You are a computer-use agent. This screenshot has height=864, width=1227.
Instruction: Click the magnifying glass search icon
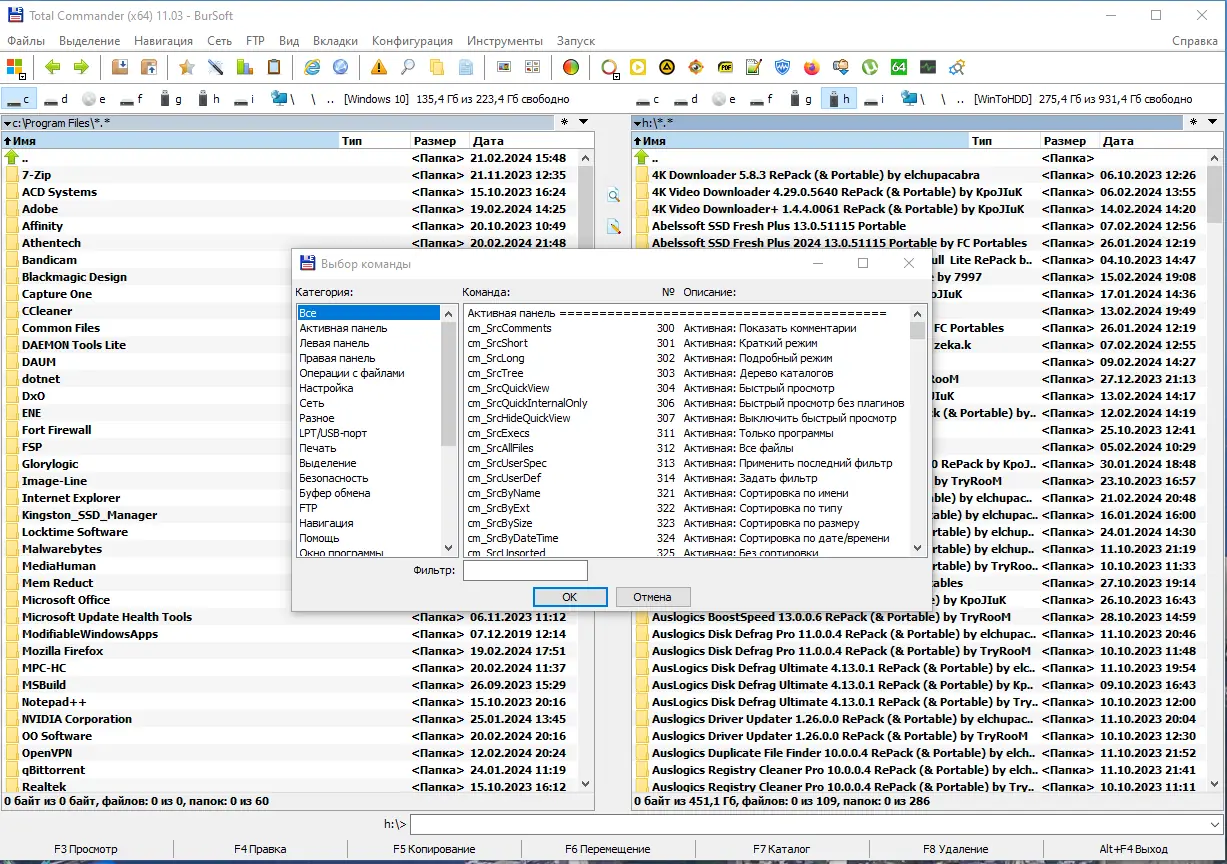tap(407, 67)
